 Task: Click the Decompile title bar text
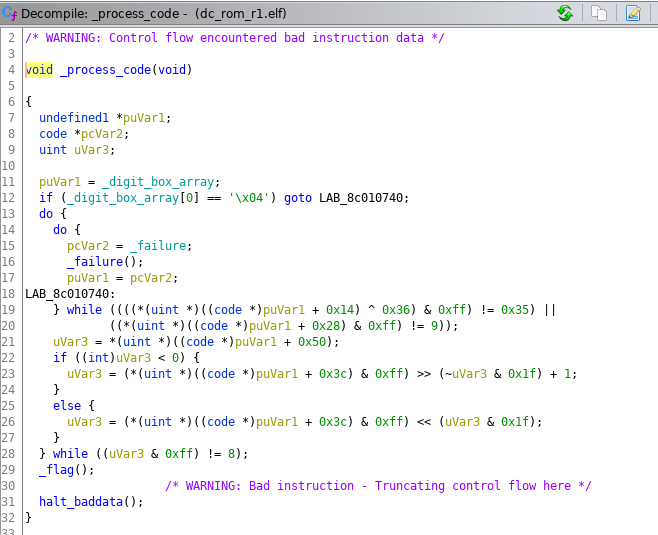(x=154, y=13)
